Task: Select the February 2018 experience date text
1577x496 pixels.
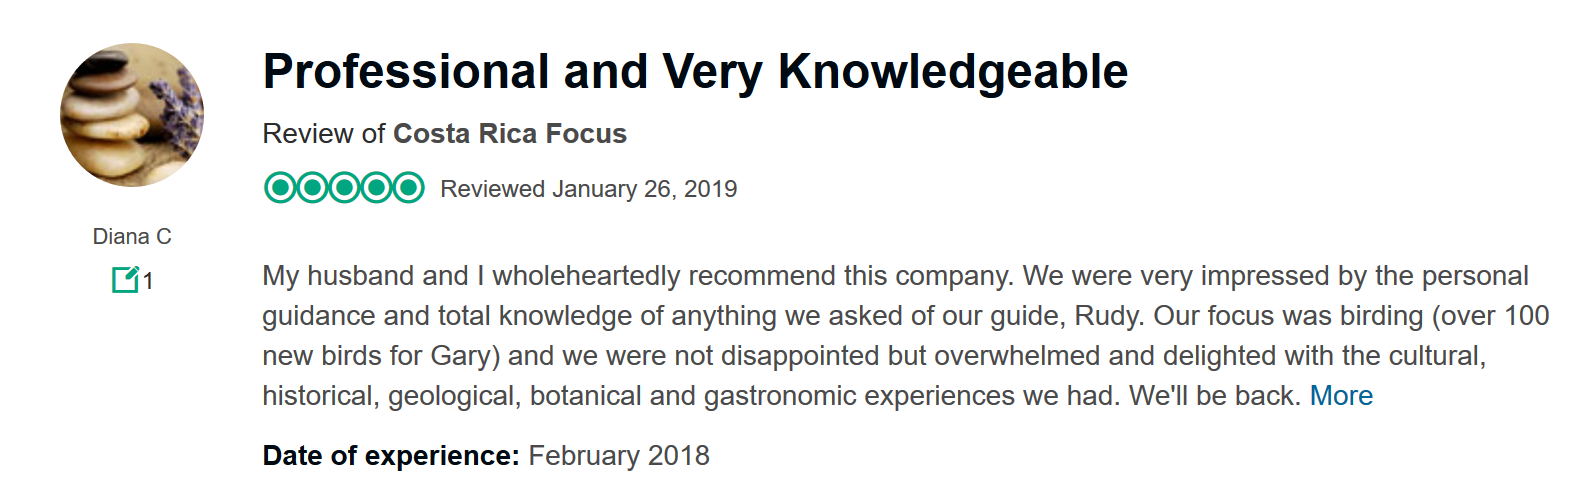Action: pos(619,456)
